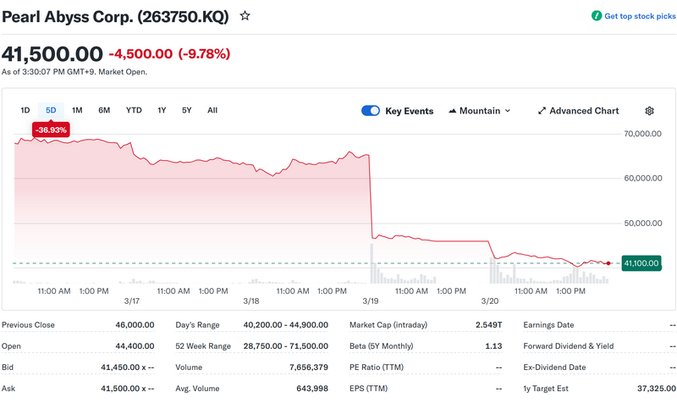Show YTD chart range
The height and width of the screenshot is (403, 677).
click(134, 111)
